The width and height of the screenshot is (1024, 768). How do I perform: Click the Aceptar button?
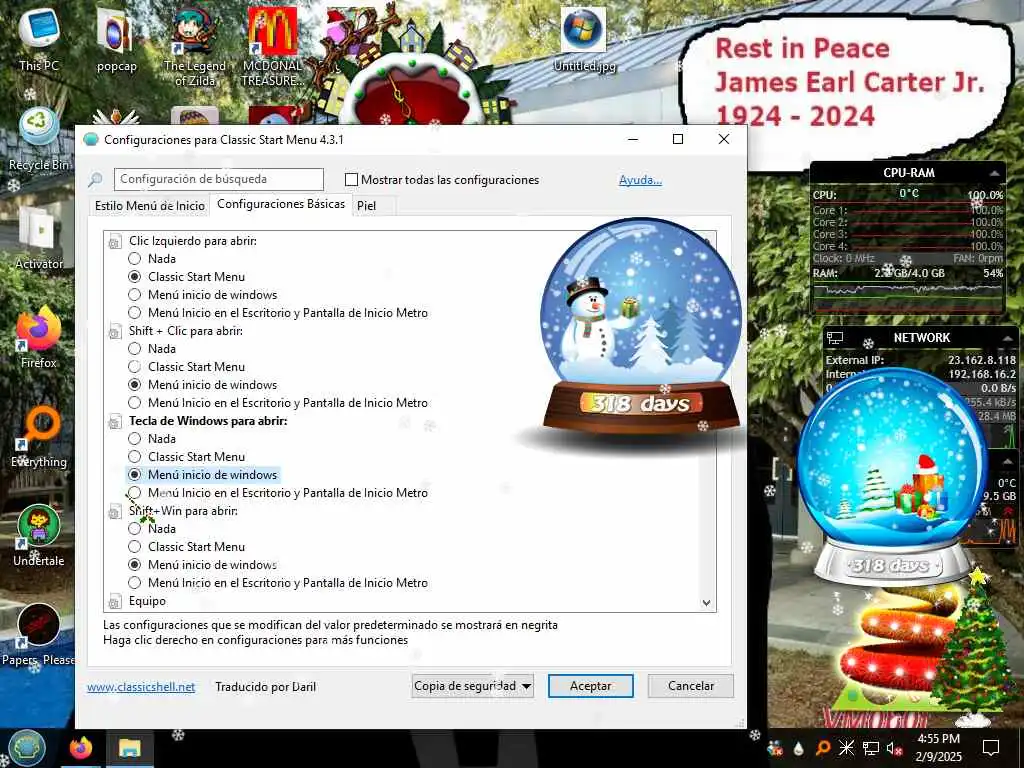(590, 686)
